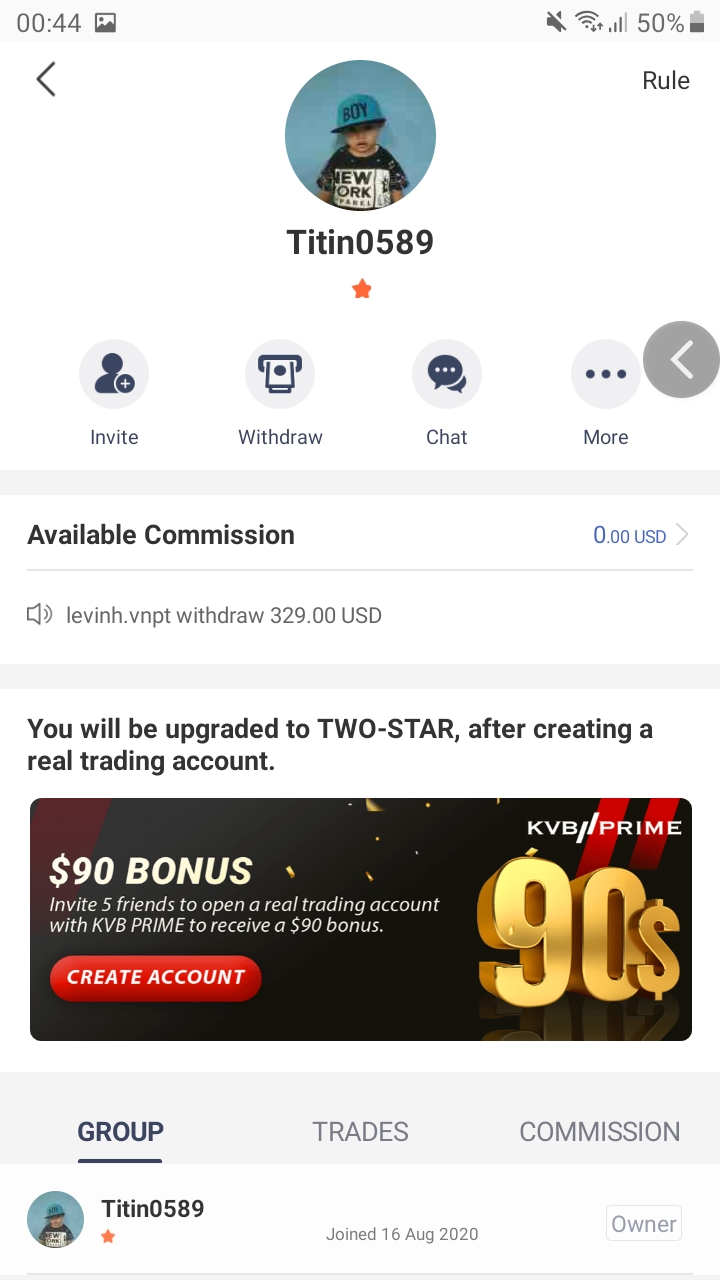Screen dimensions: 720x1280
Task: Select the GROUP tab
Action: pyautogui.click(x=120, y=1132)
